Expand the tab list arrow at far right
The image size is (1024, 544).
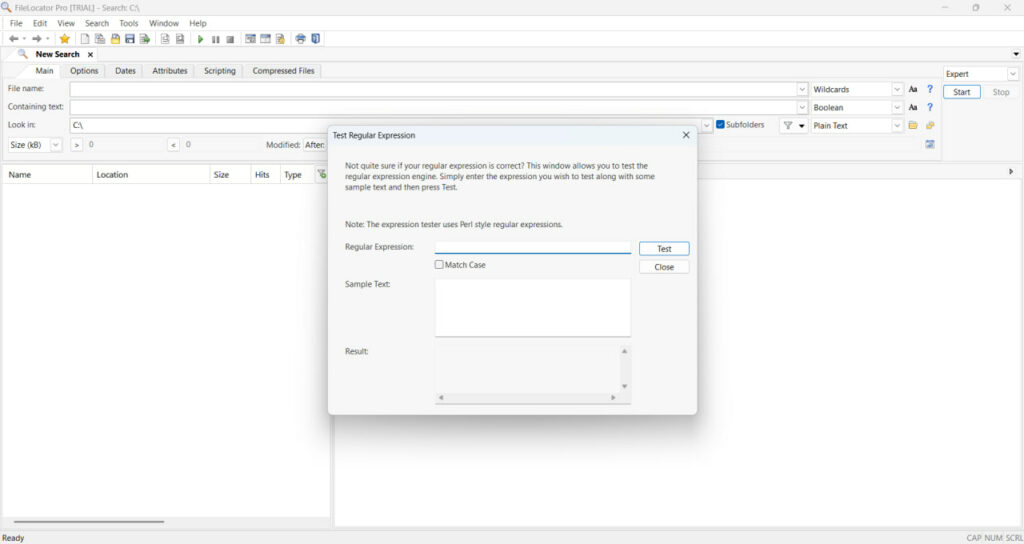pos(1016,54)
